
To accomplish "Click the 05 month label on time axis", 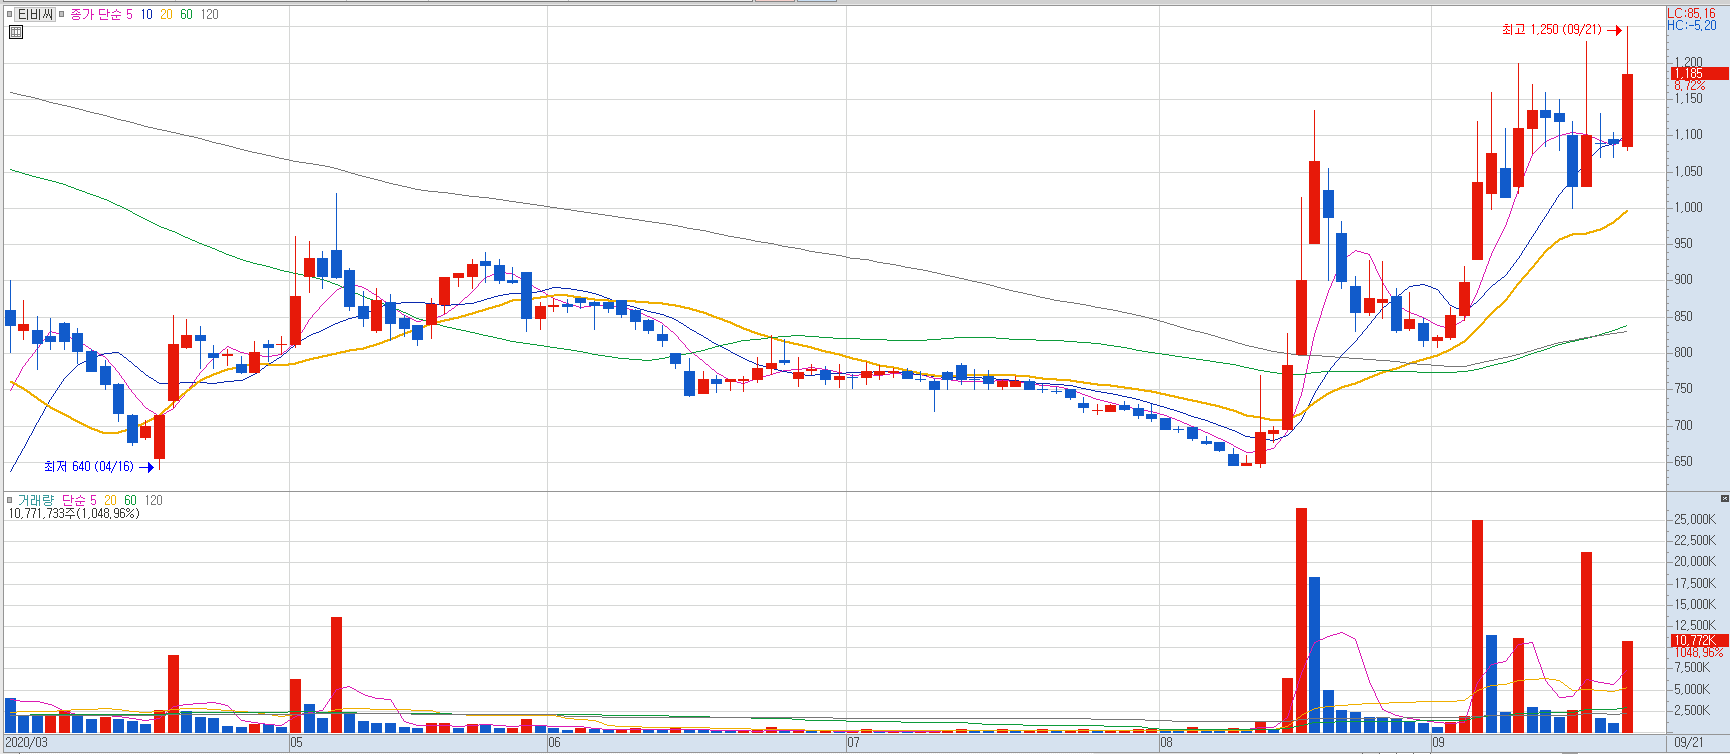I will [x=296, y=743].
